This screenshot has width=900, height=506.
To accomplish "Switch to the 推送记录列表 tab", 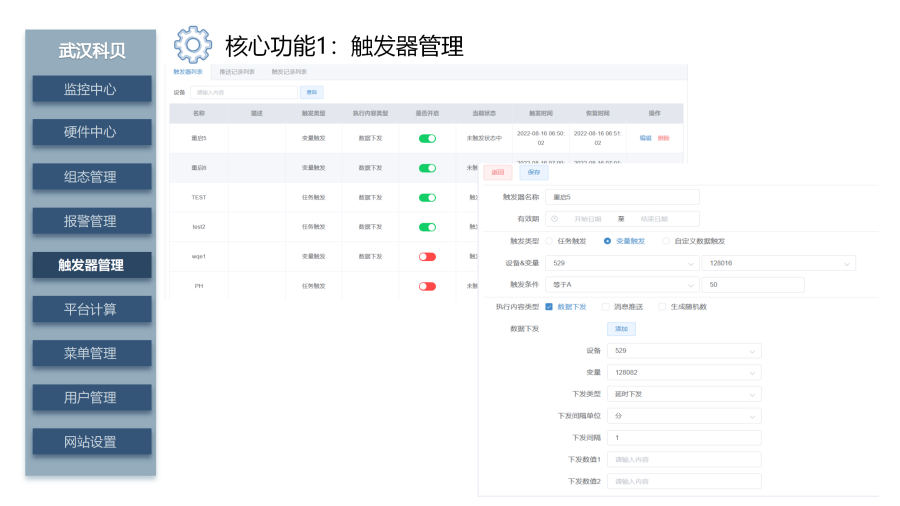I will click(x=237, y=72).
